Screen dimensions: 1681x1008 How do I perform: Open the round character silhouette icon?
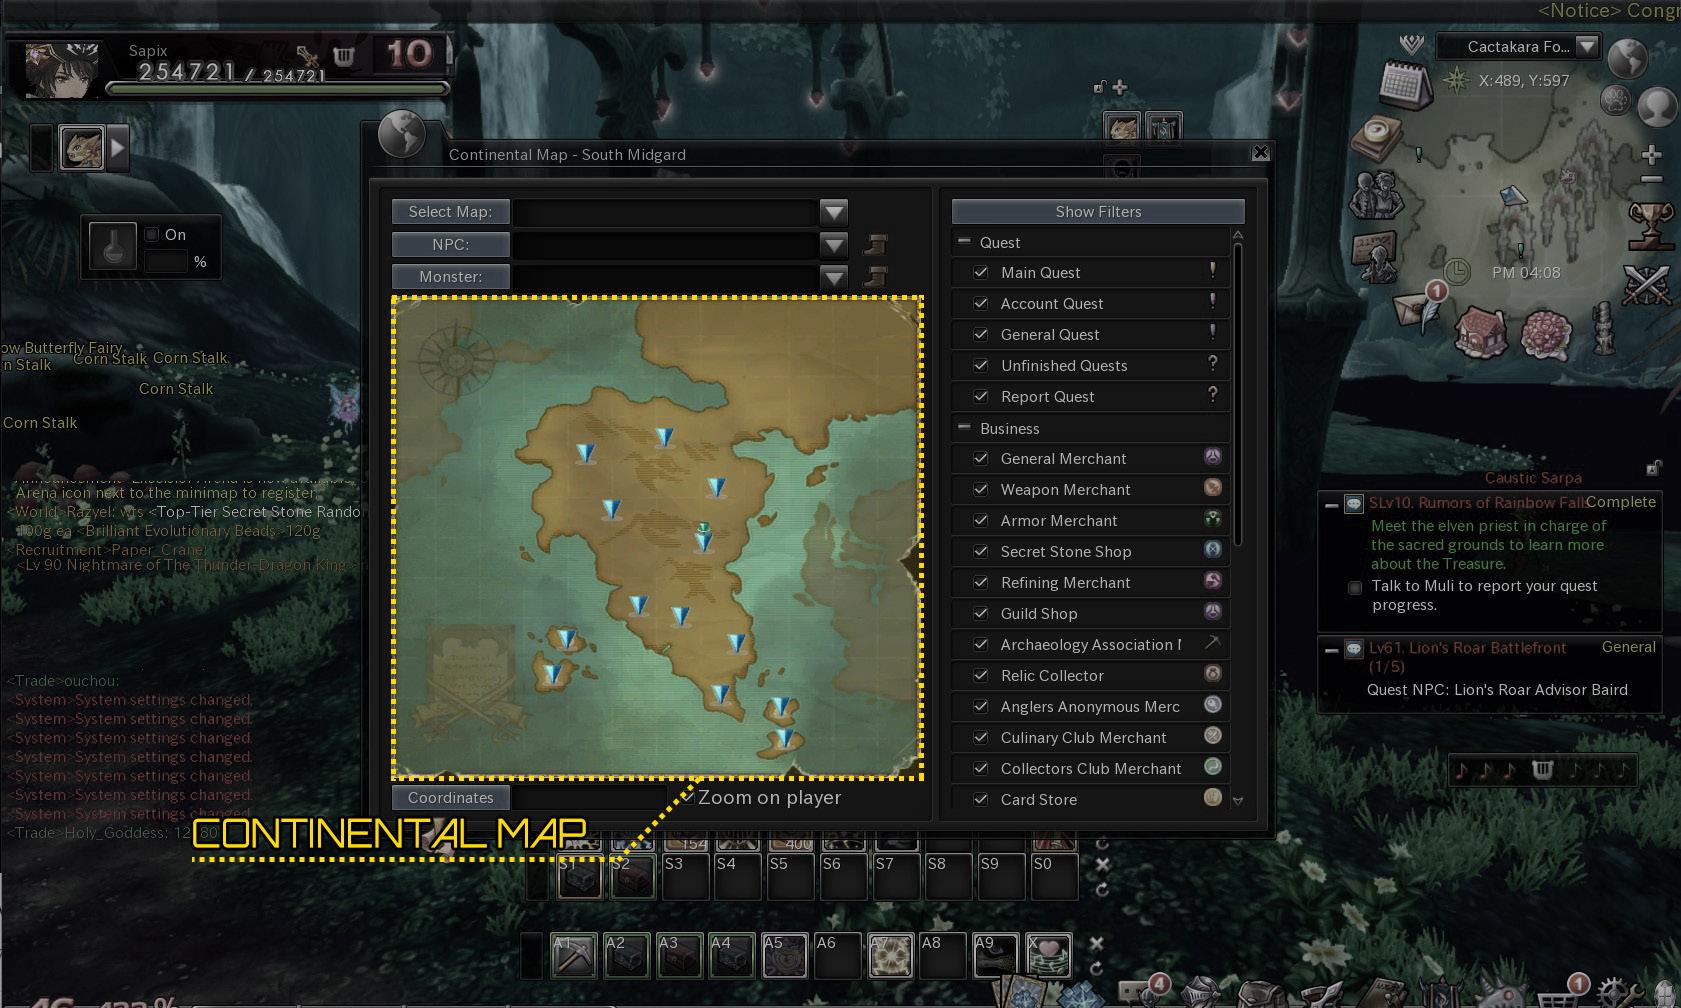tap(1658, 106)
